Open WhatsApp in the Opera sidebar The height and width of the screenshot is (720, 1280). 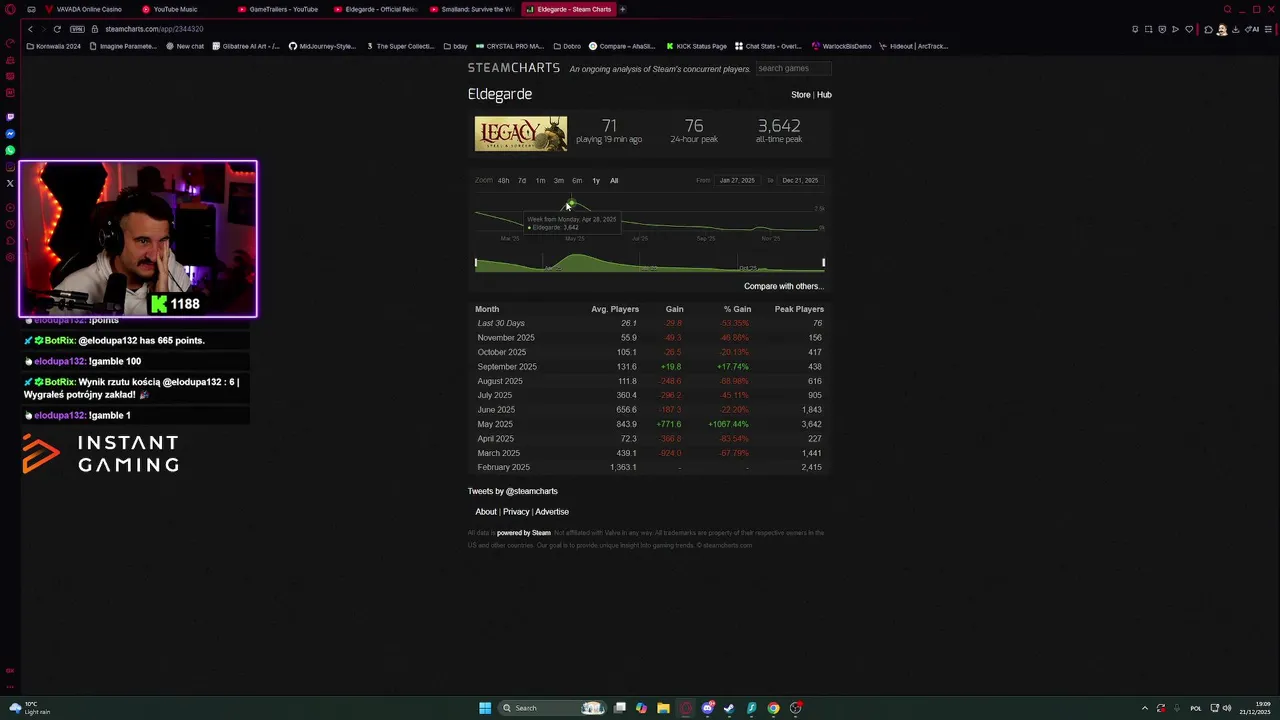[10, 150]
